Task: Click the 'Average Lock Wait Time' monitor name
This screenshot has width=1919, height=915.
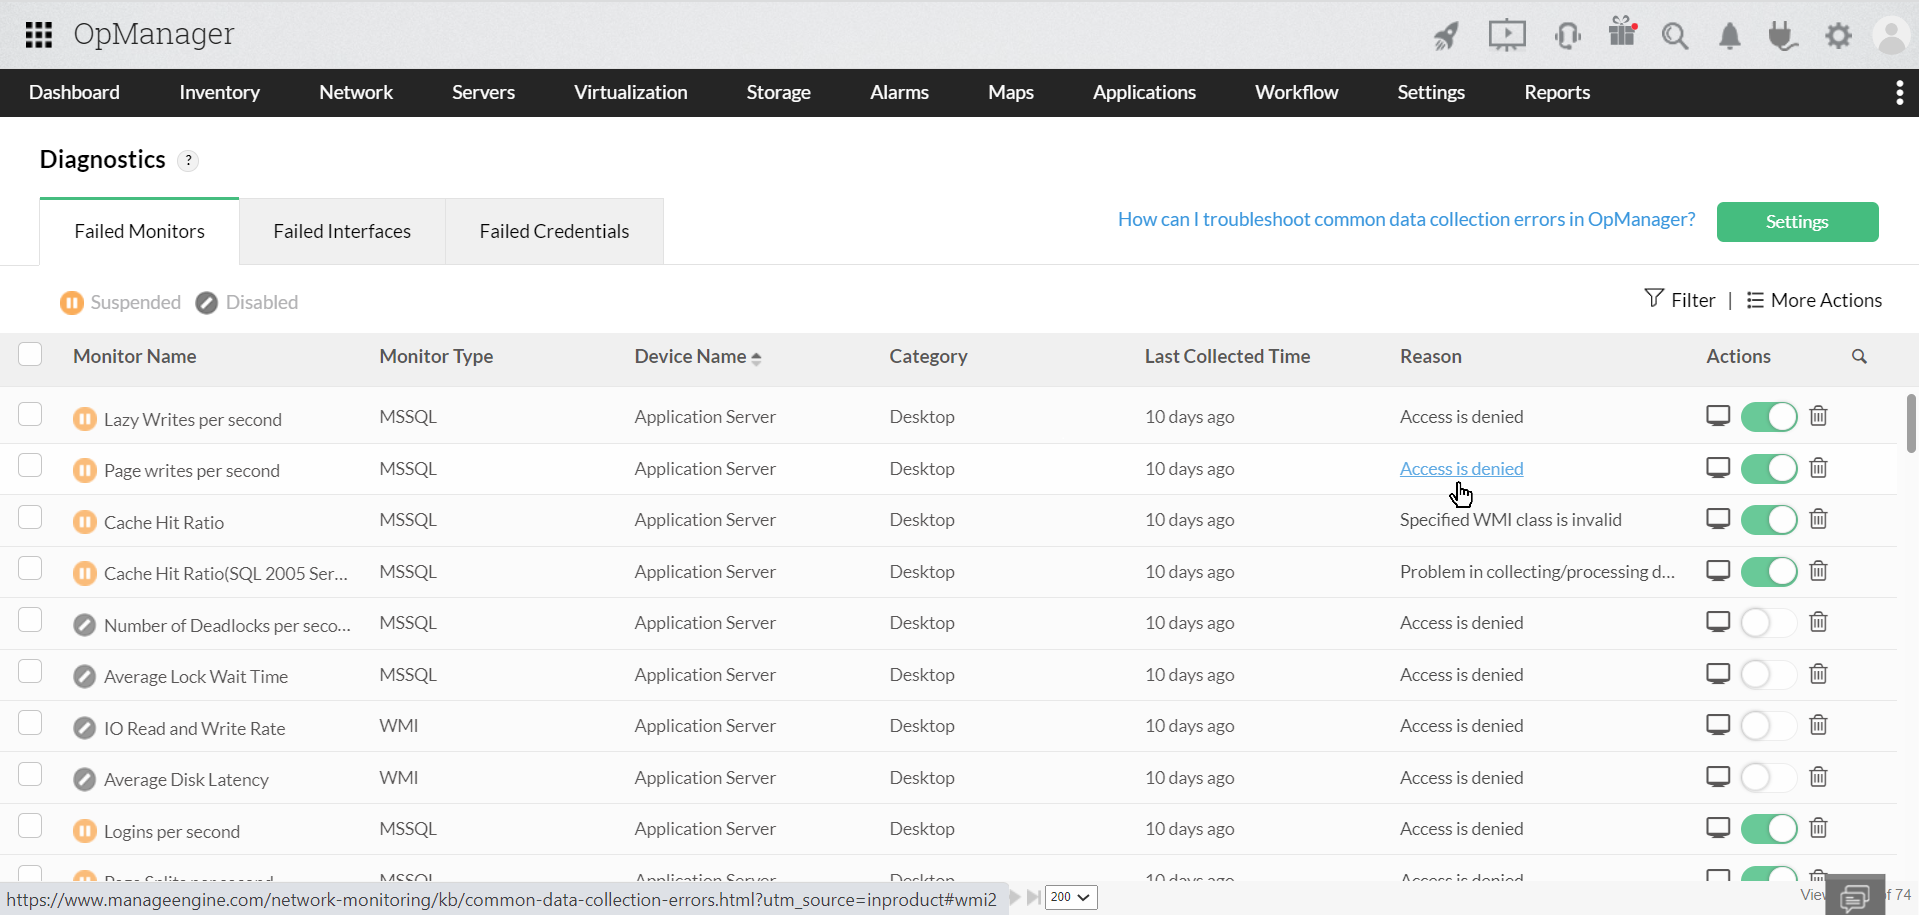Action: (x=196, y=676)
